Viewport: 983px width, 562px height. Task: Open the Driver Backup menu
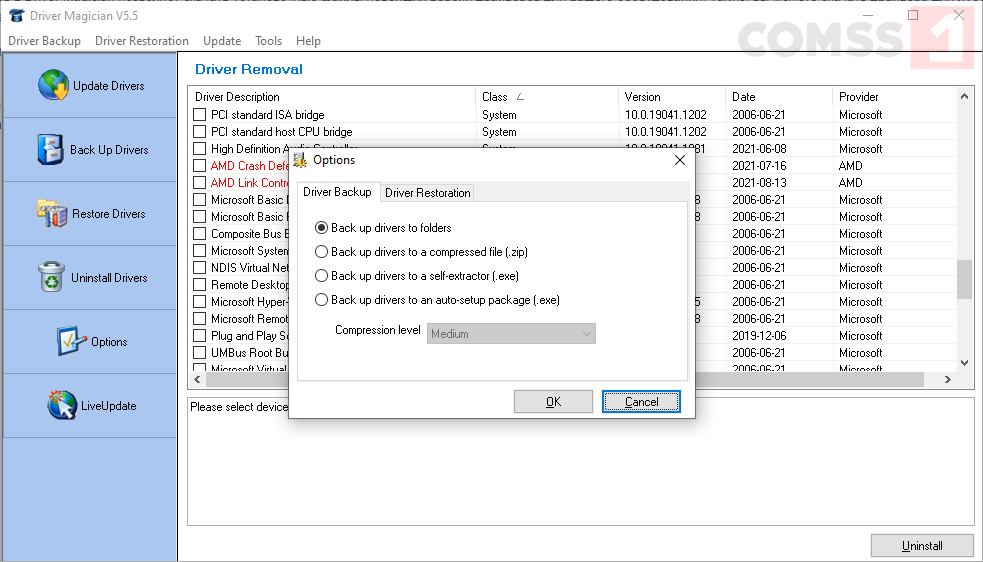[45, 41]
